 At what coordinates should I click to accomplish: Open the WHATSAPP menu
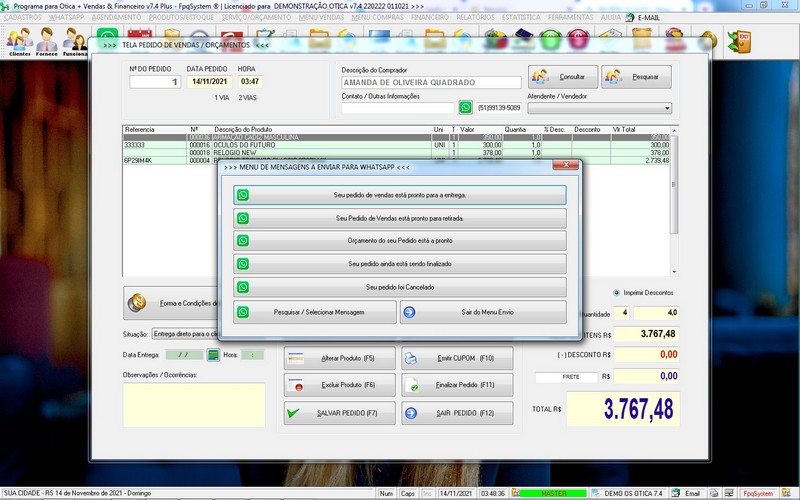(x=66, y=17)
